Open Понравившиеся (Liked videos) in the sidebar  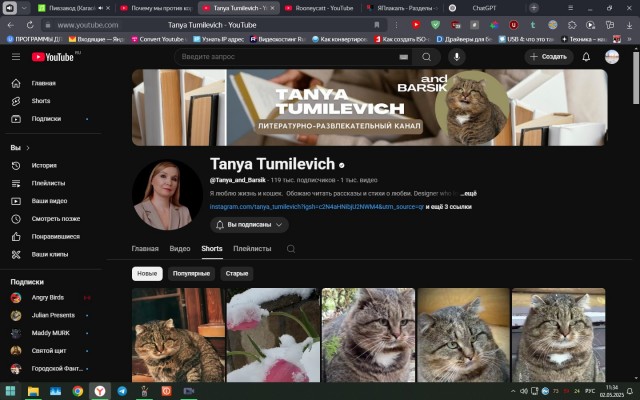(55, 237)
